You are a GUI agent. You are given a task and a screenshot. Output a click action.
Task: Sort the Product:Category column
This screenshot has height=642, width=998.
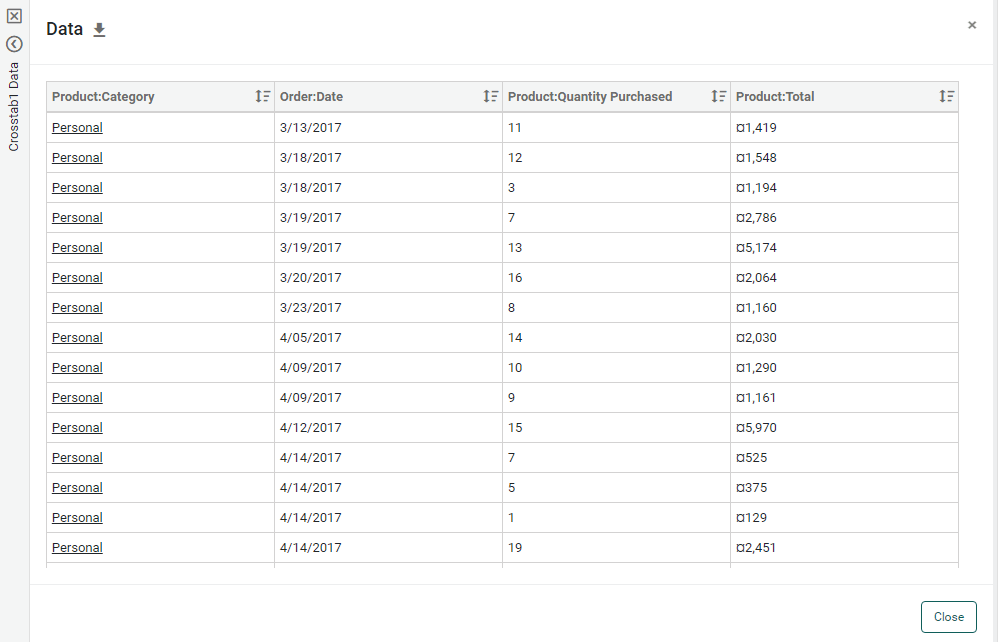[263, 96]
